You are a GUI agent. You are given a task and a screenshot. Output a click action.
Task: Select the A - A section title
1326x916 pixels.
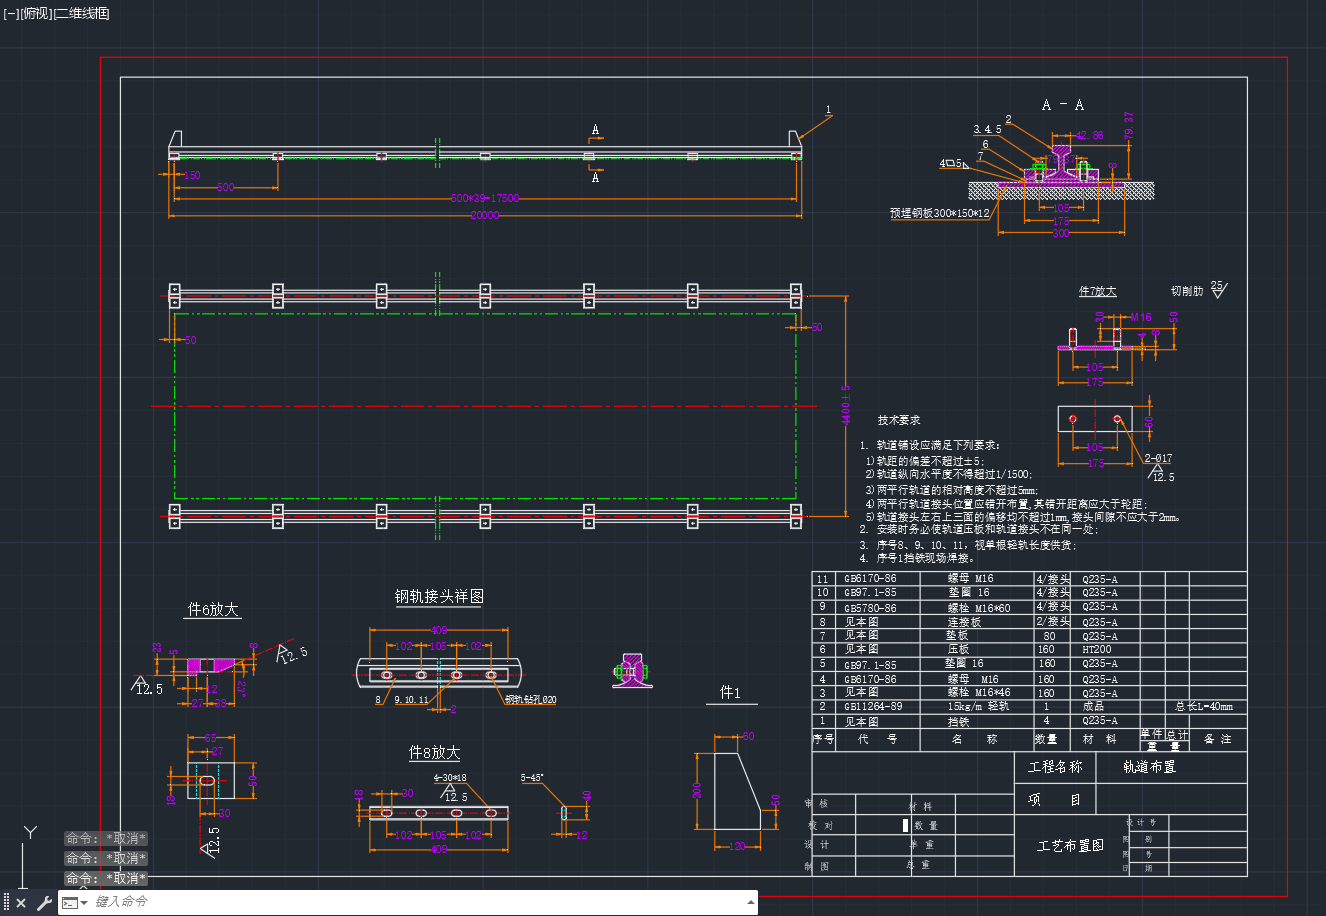click(x=1062, y=105)
